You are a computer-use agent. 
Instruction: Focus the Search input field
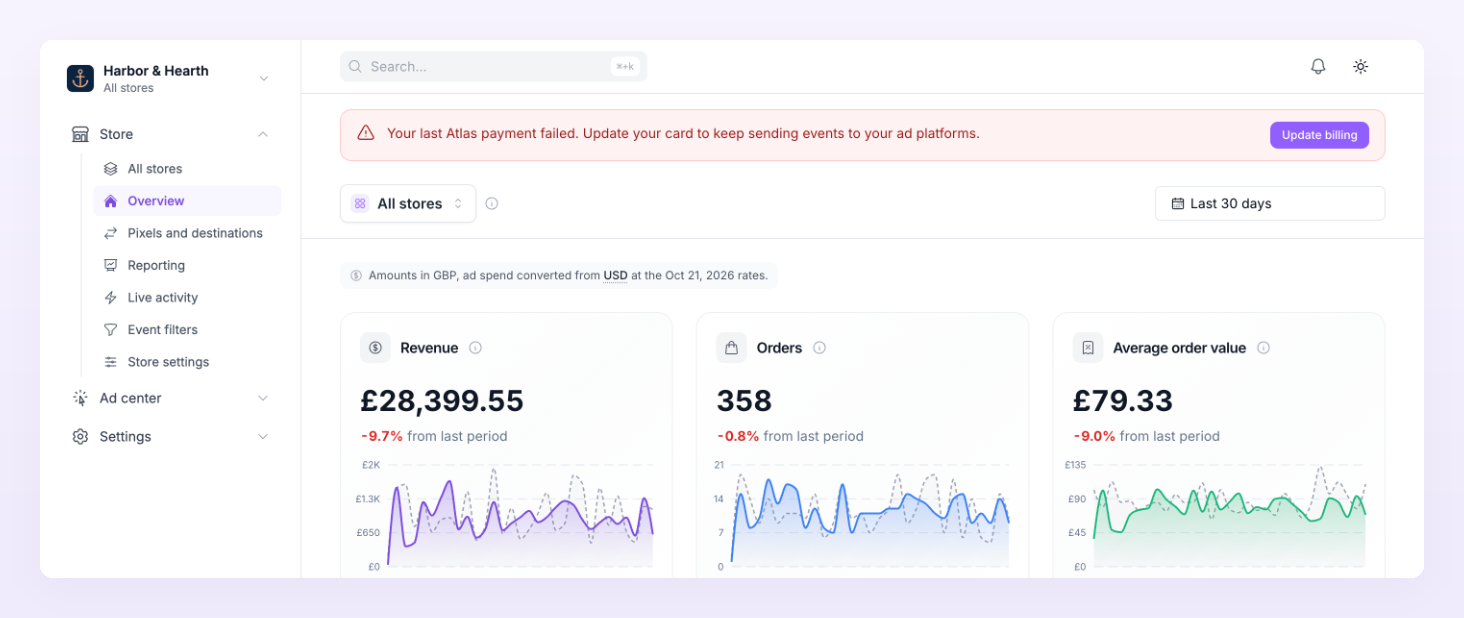coord(493,67)
